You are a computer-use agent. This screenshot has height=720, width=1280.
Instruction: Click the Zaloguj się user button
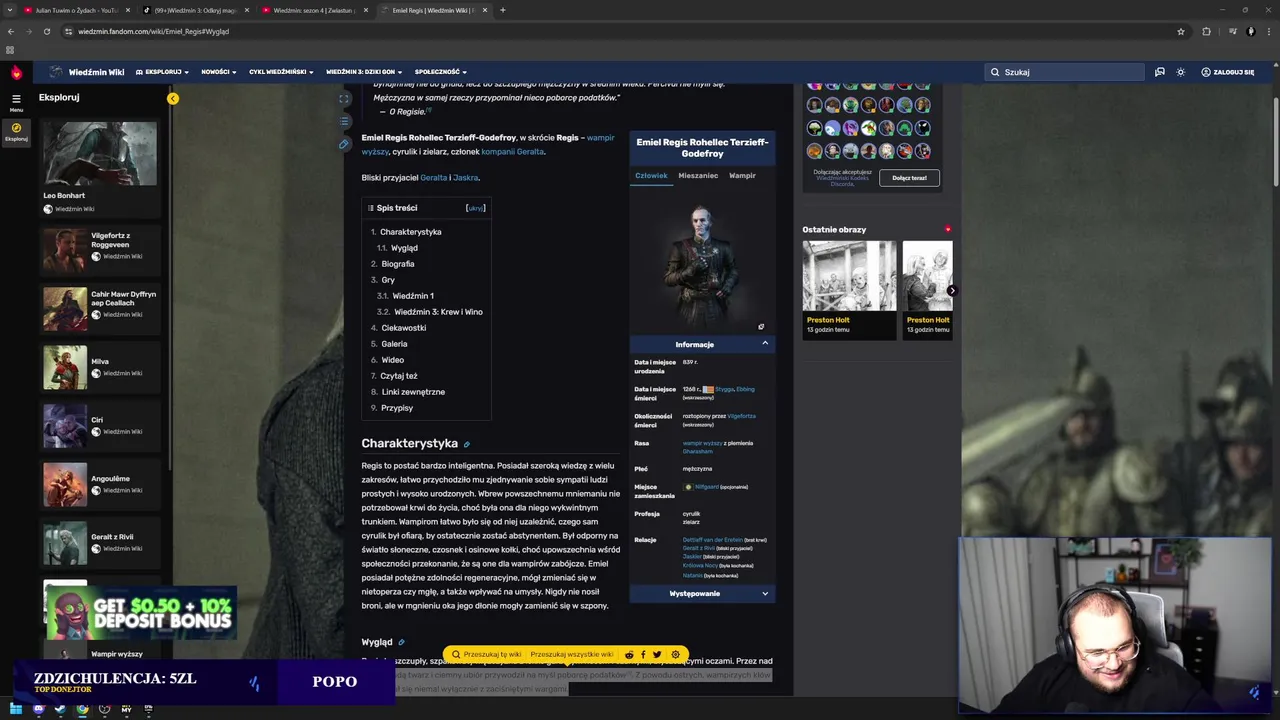coord(1227,72)
